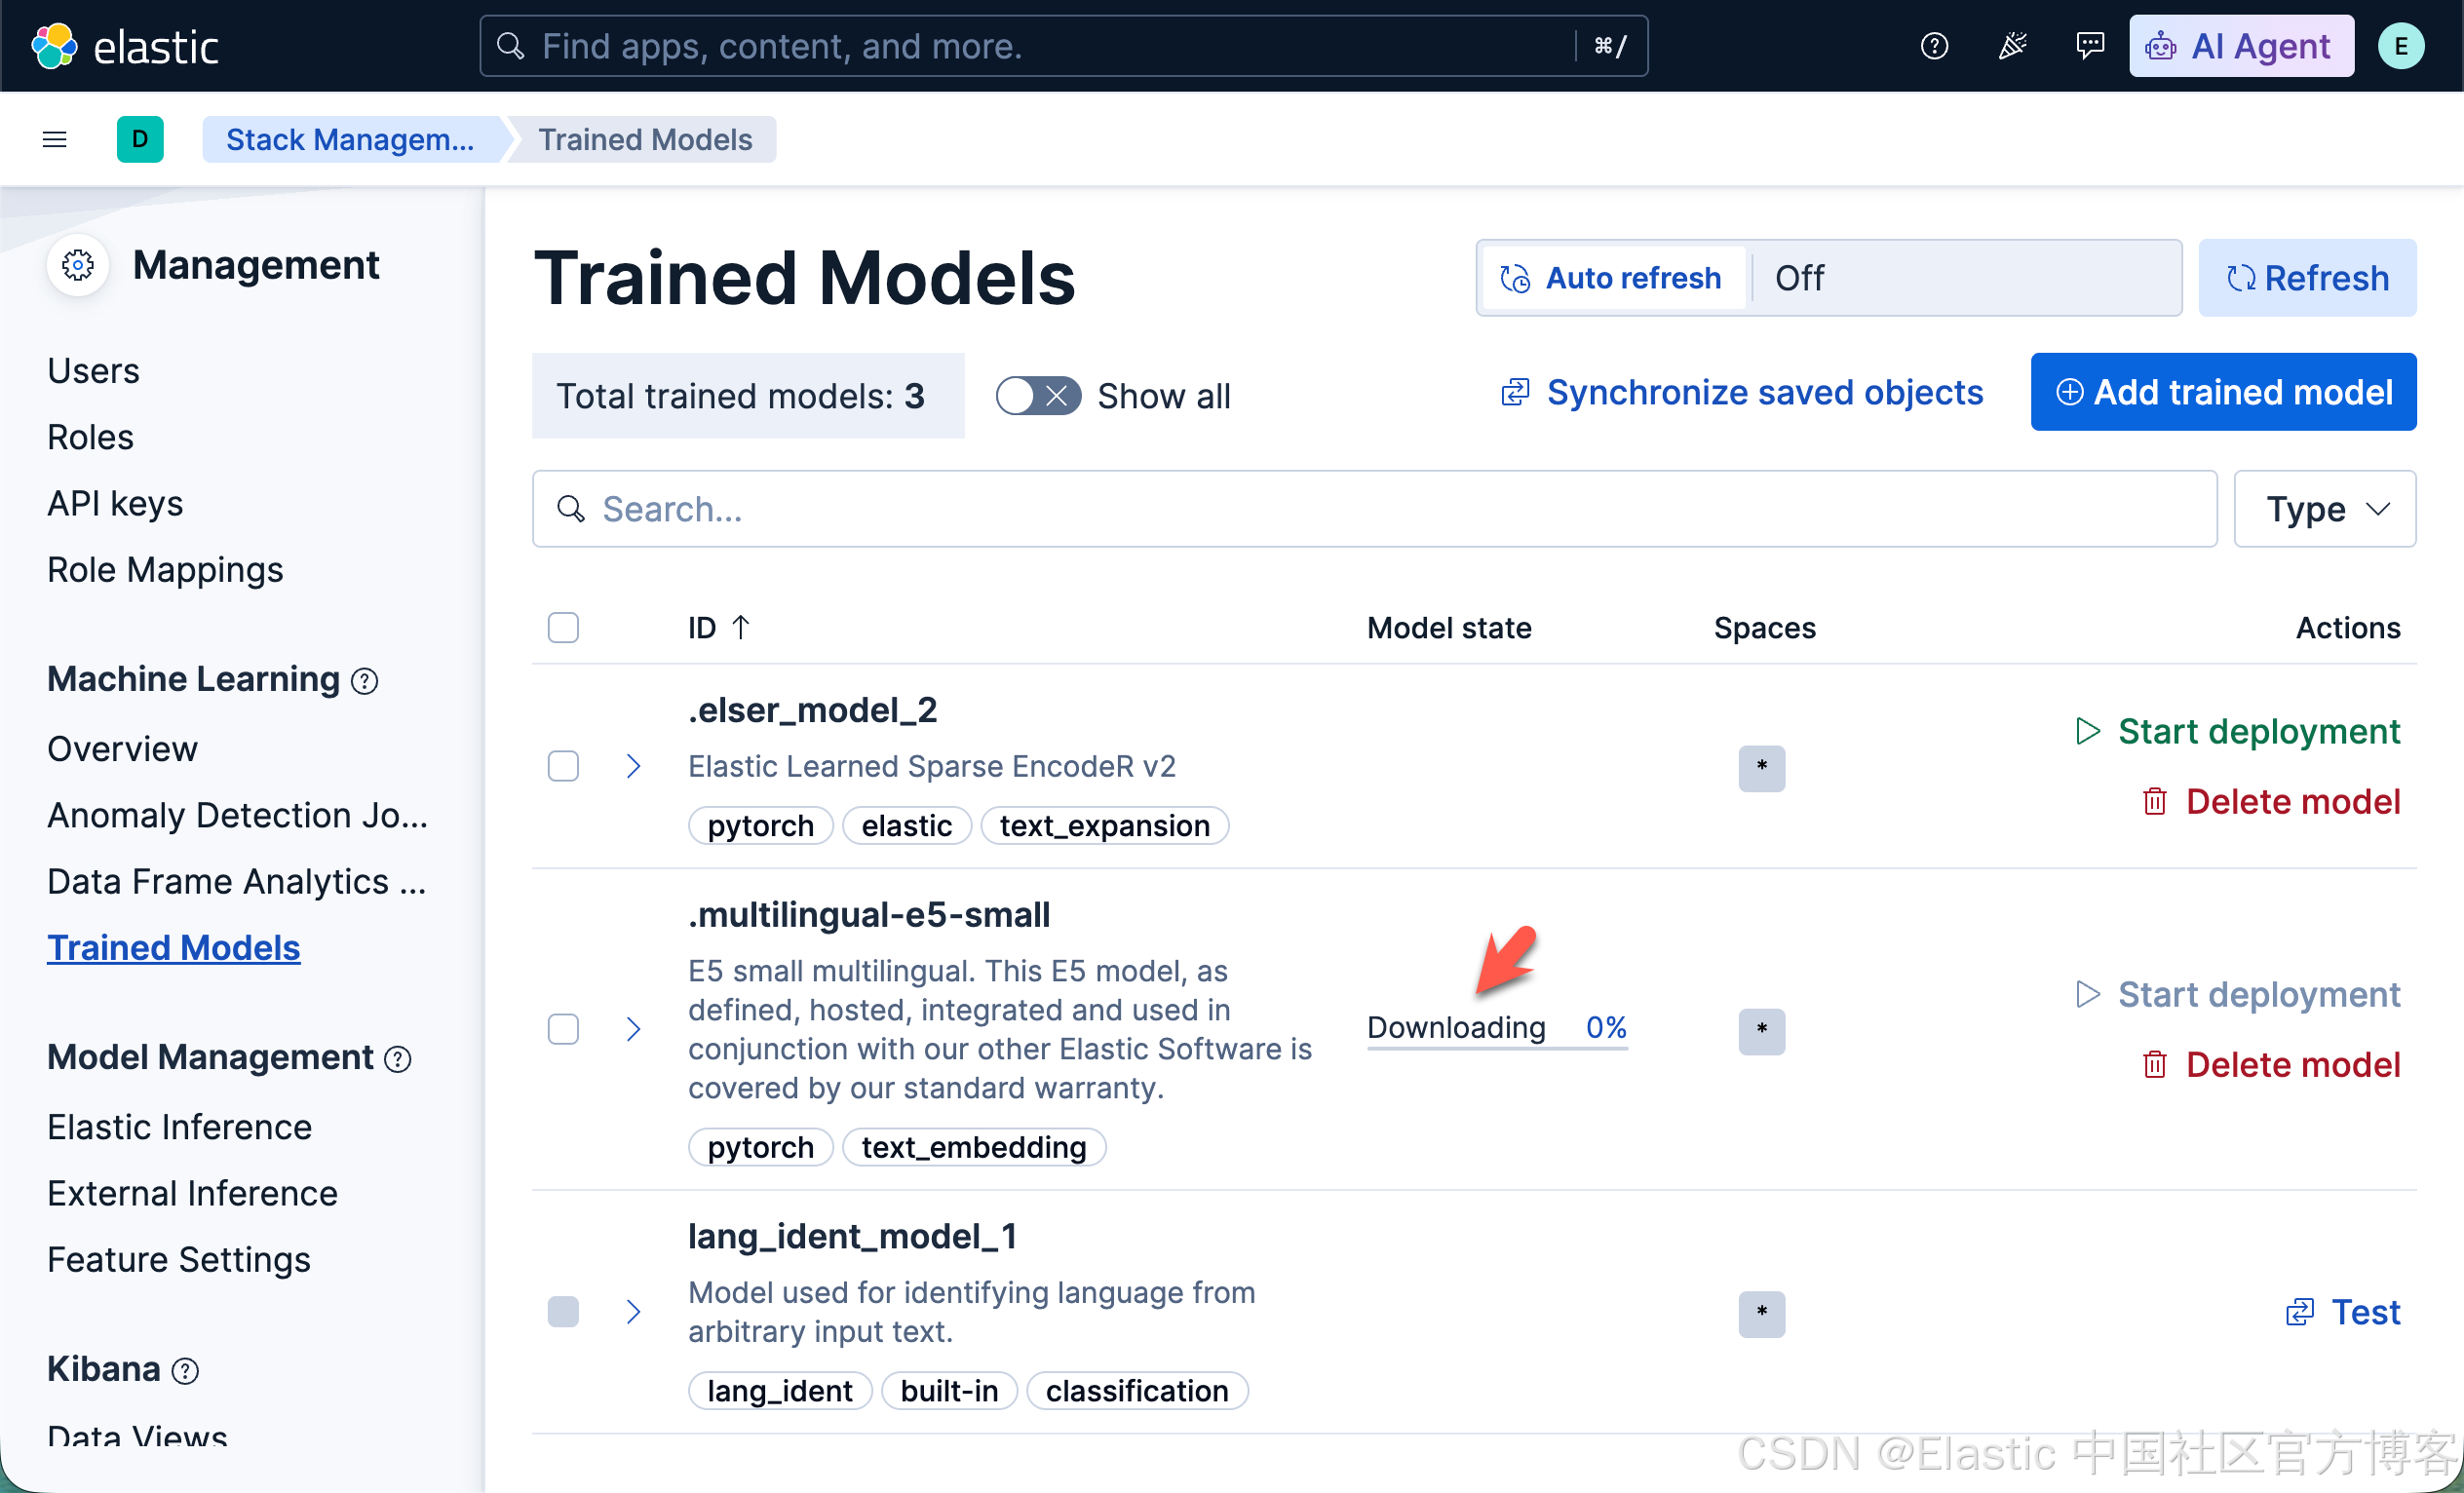
Task: Click the Machine Learning help icon
Action: (x=365, y=681)
